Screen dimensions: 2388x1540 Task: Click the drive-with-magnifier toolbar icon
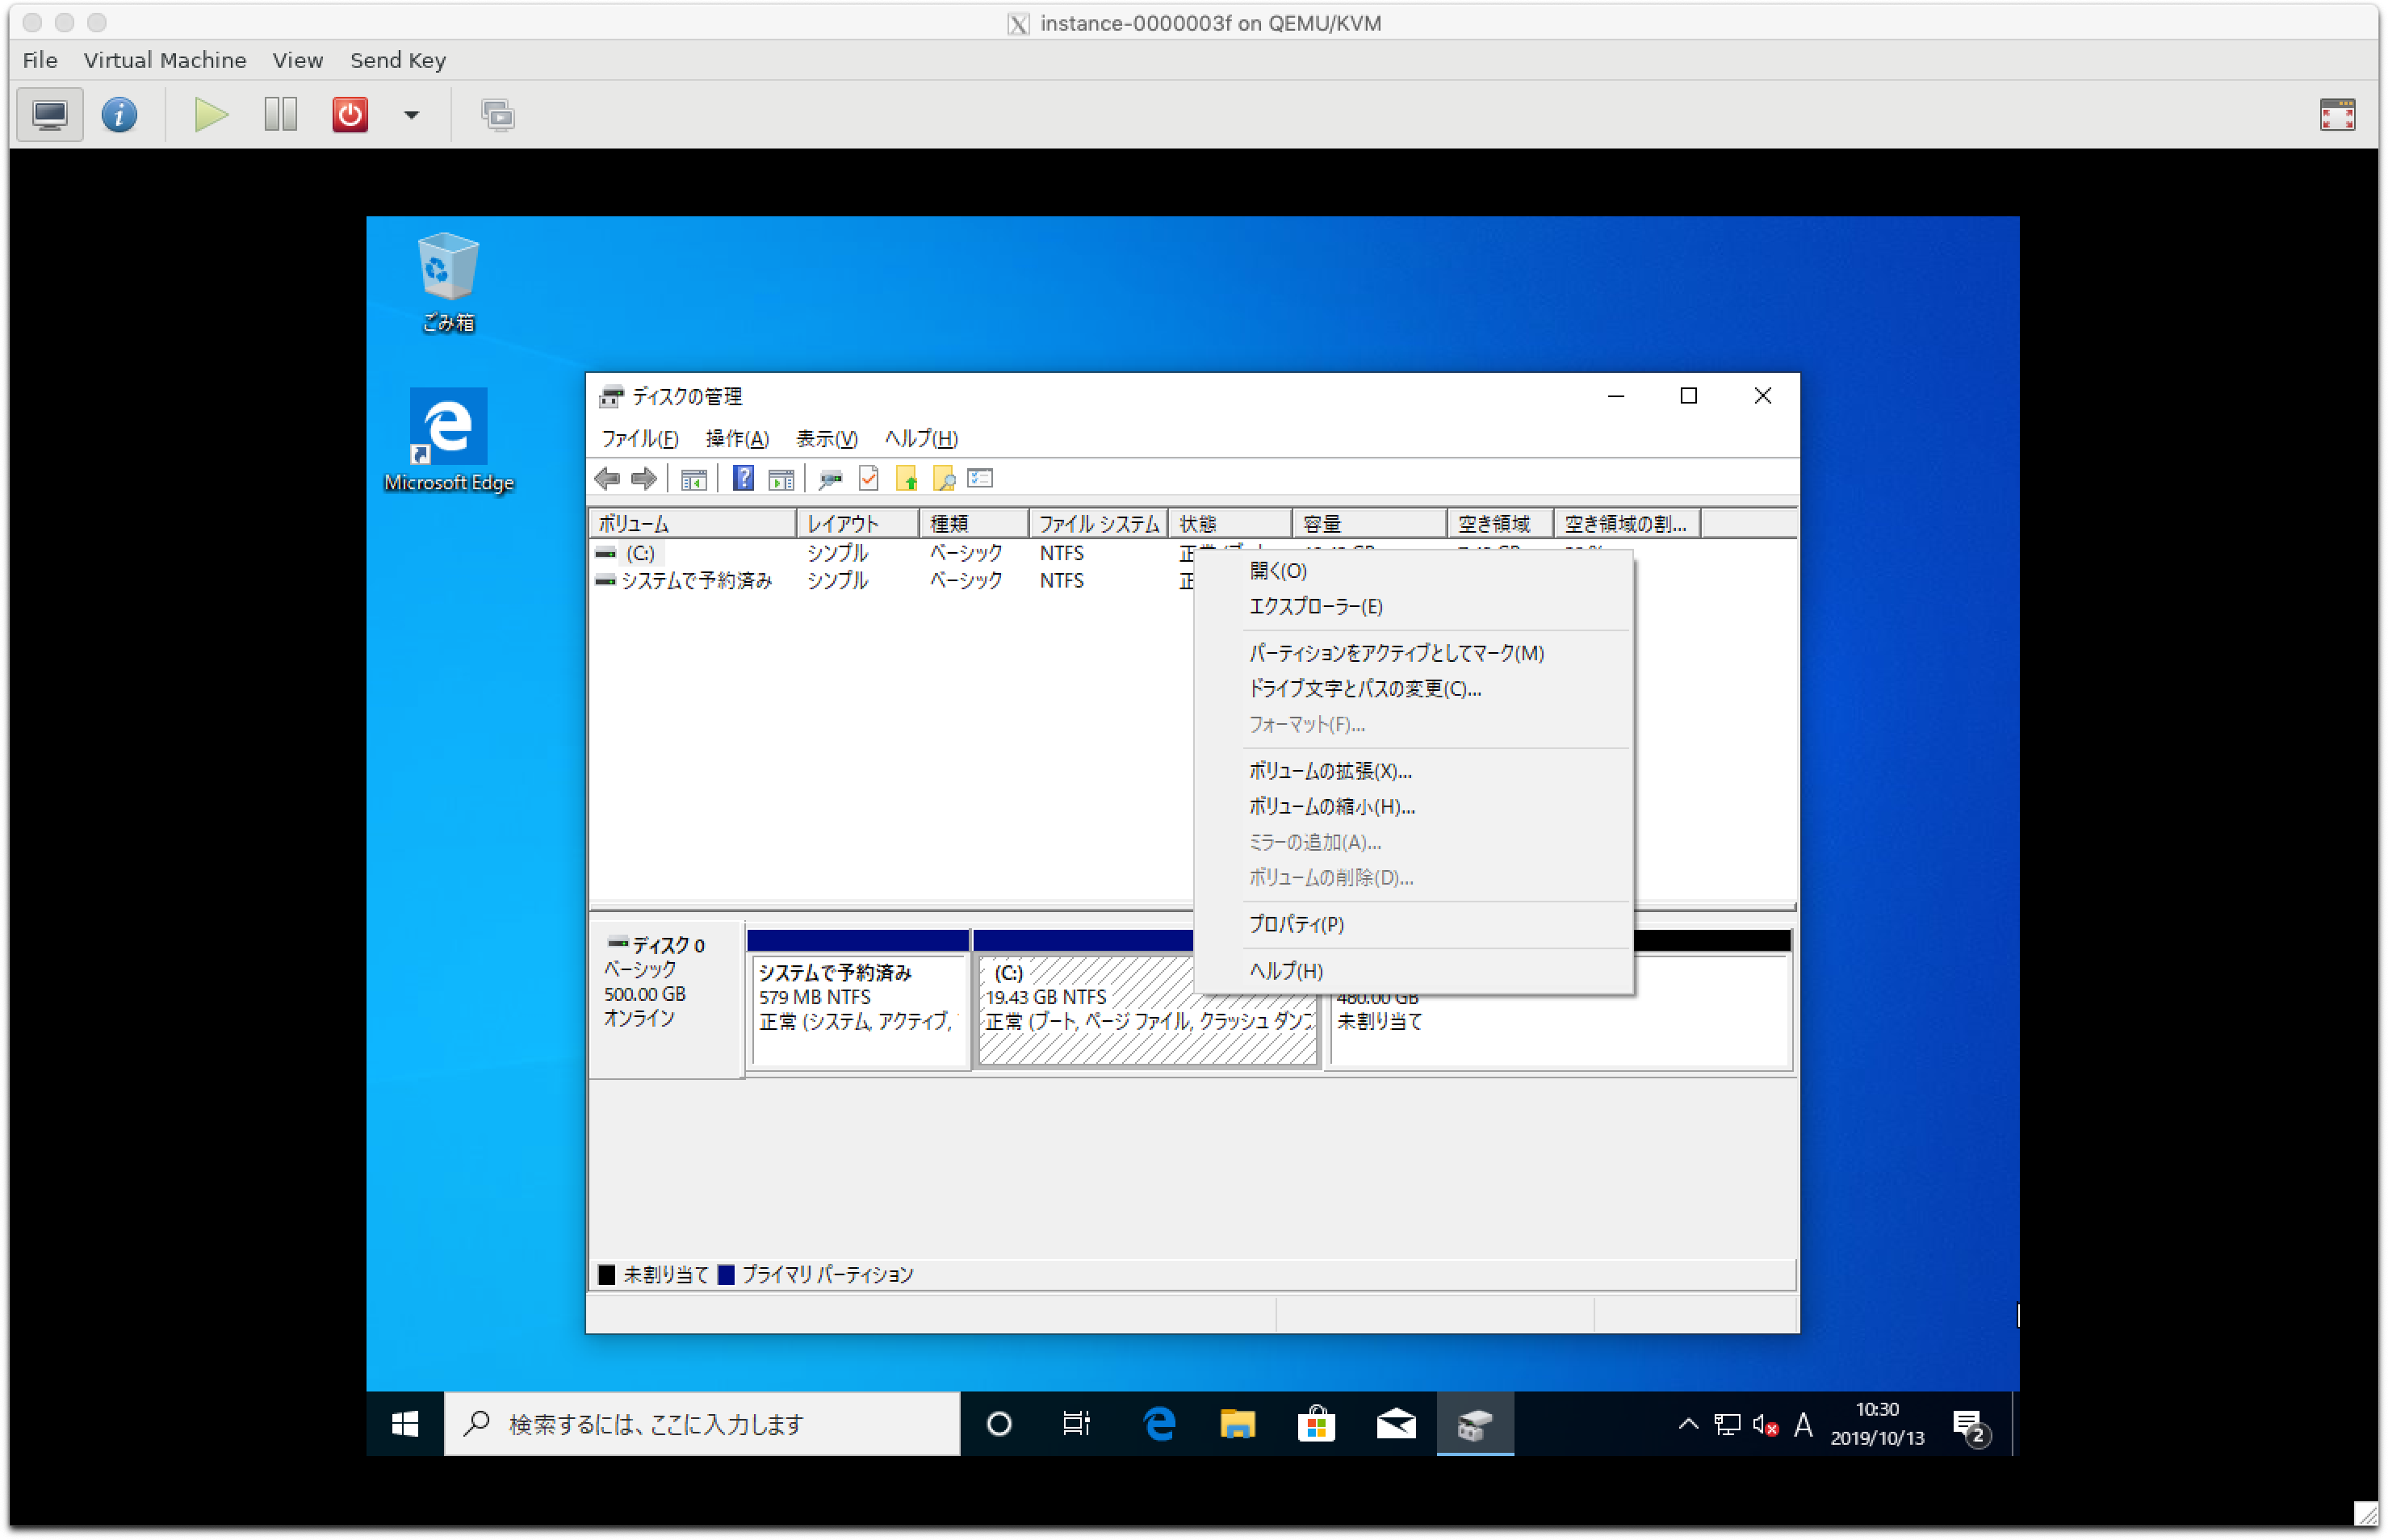click(830, 479)
